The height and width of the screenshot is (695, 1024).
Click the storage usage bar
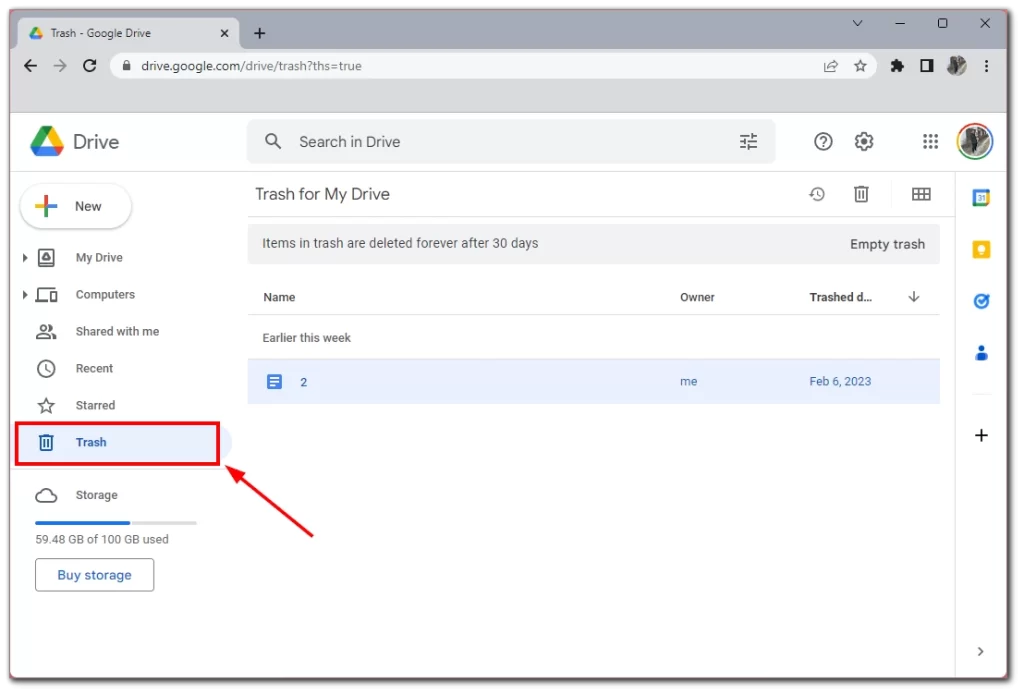tap(116, 523)
